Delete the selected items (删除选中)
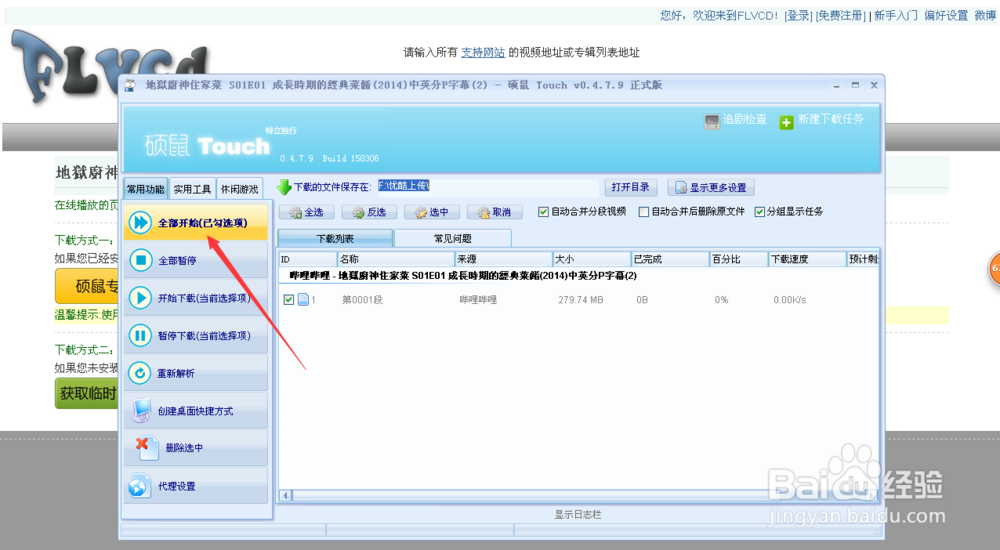The height and width of the screenshot is (550, 1000). click(196, 448)
